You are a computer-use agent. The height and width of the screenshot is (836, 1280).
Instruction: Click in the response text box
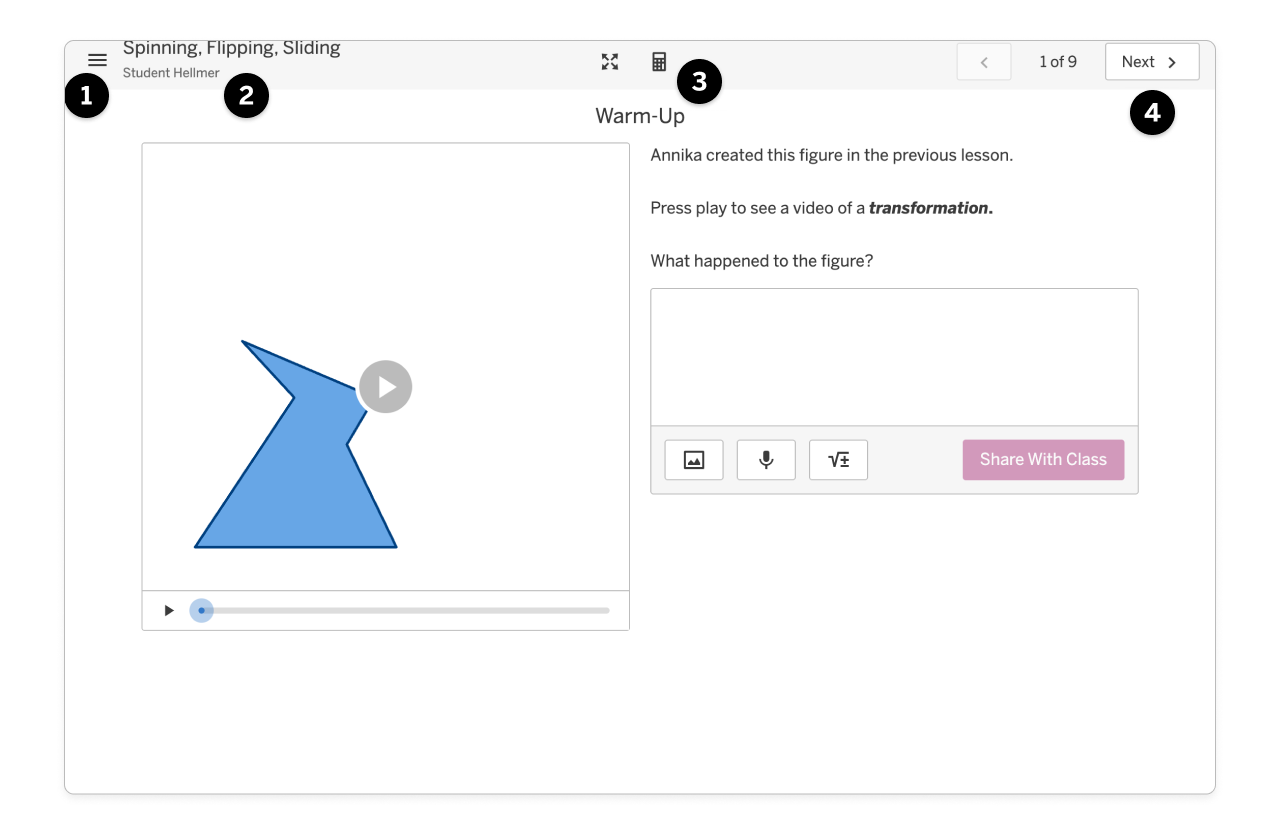894,355
